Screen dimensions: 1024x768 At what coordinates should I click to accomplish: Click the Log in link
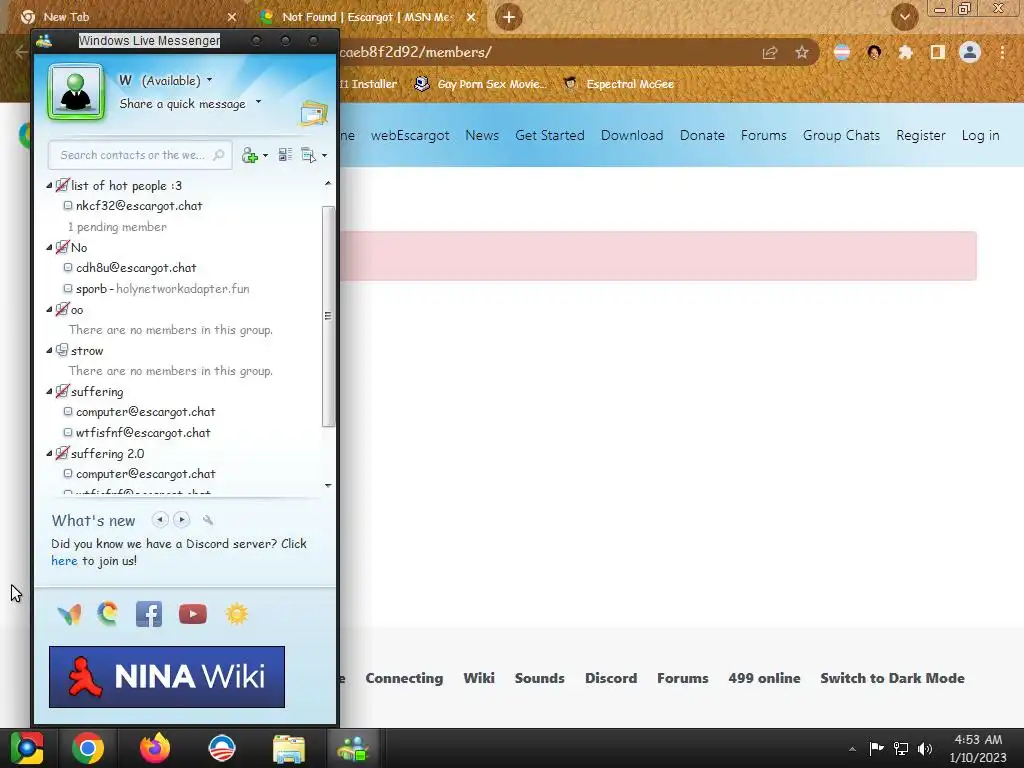pos(980,135)
